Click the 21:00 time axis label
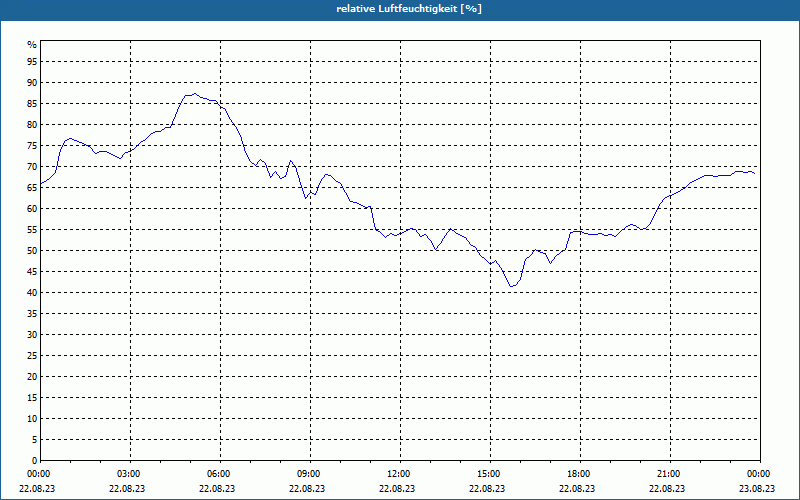Viewport: 800px width, 500px height. [x=670, y=474]
